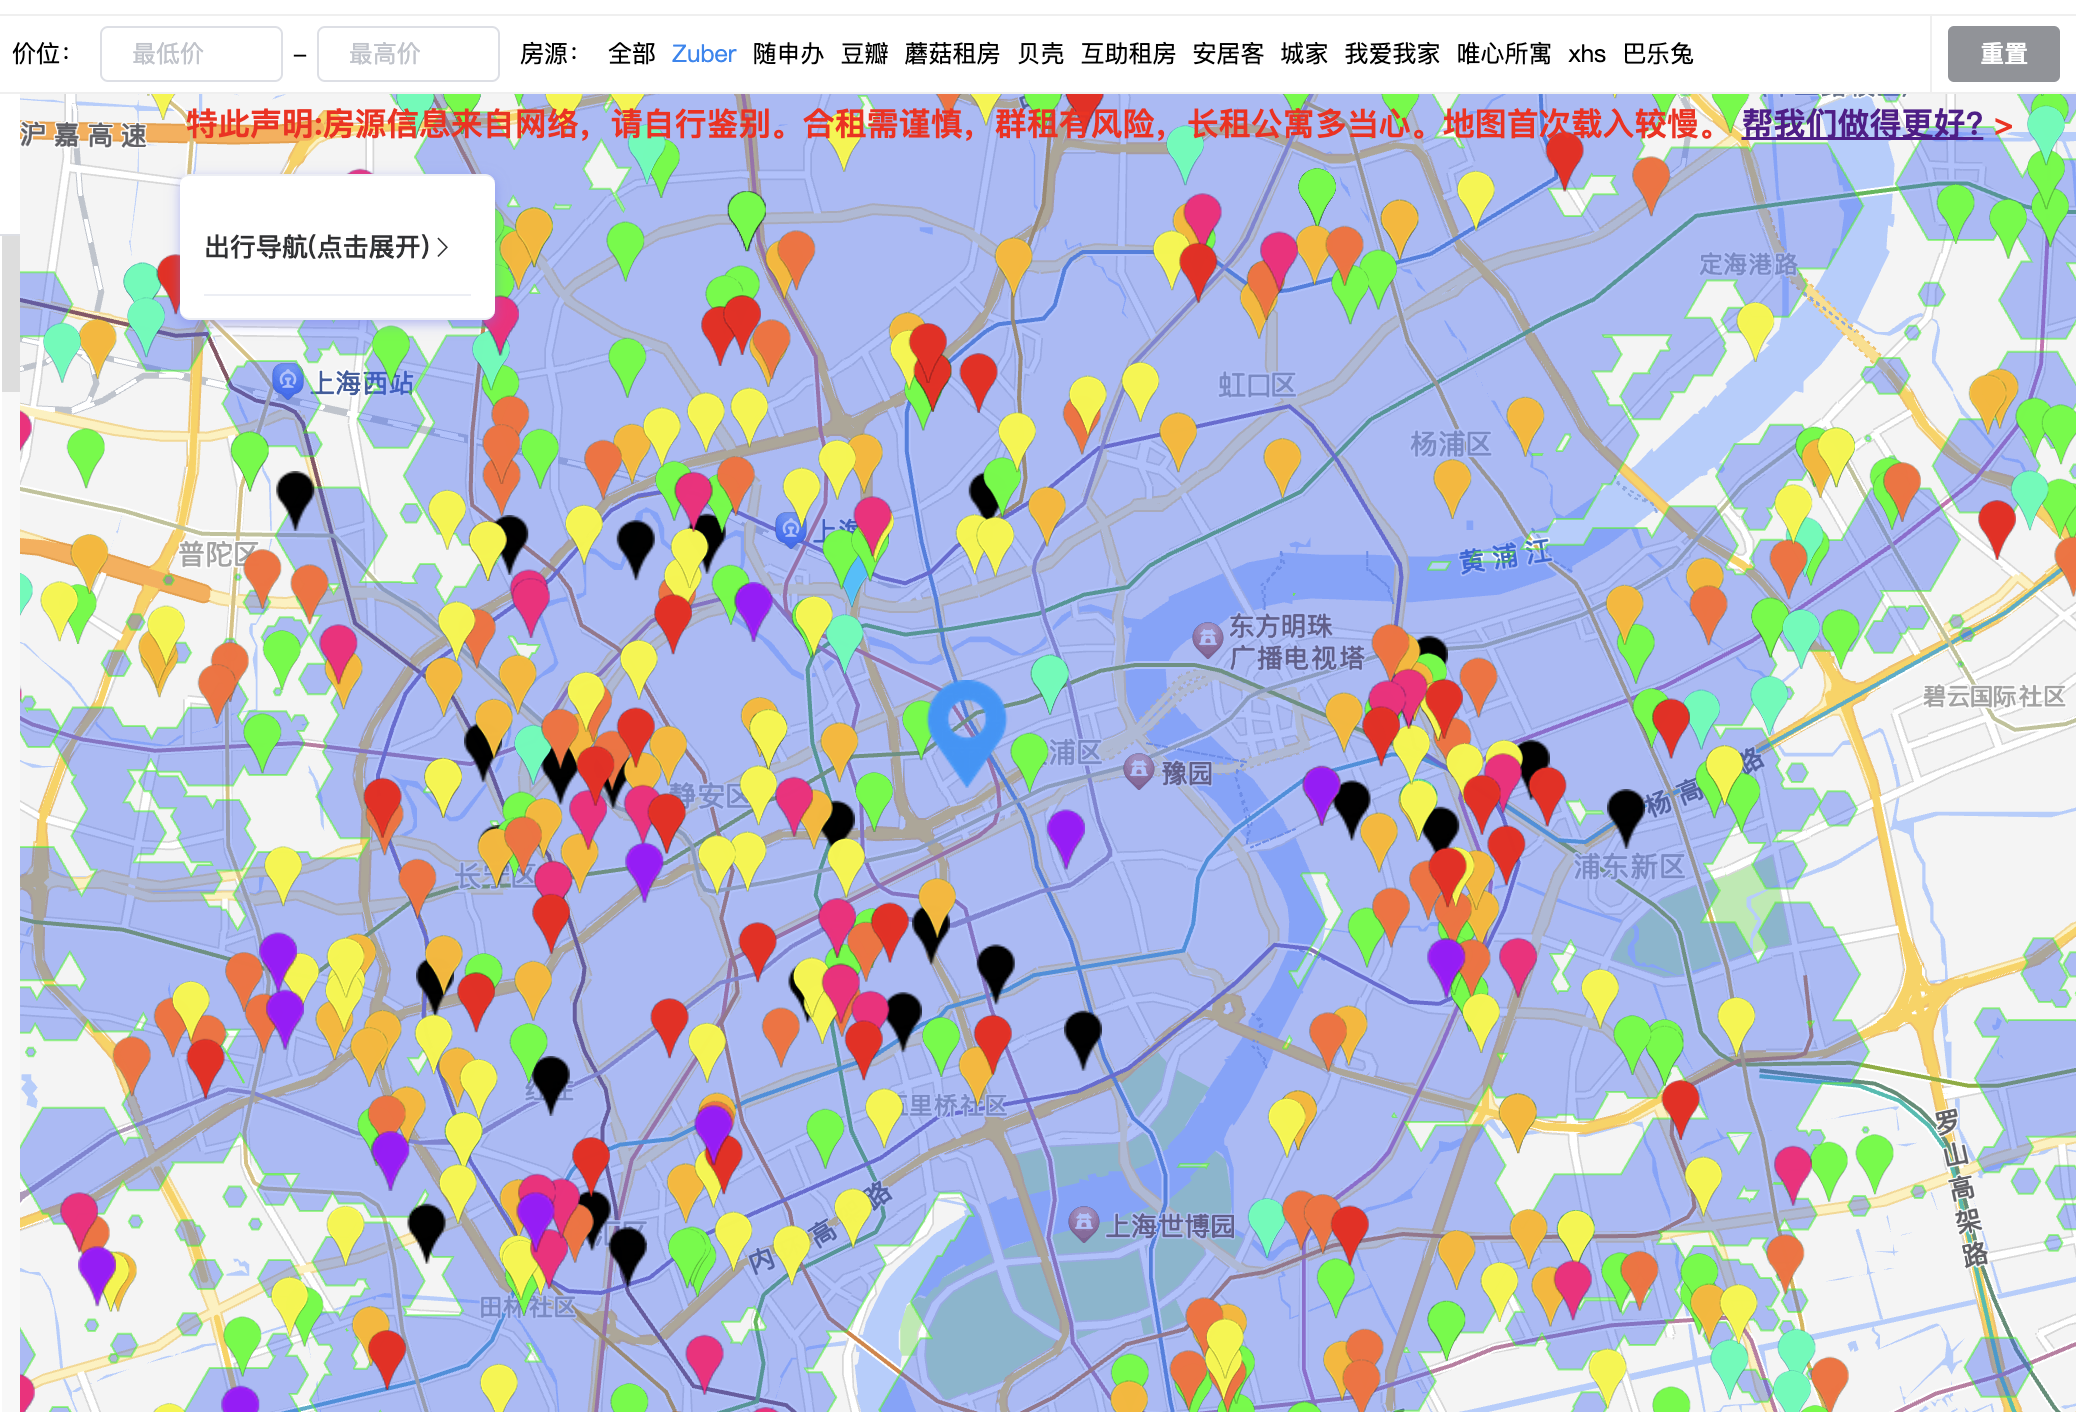
Task: Click the mint pin above the 浦区 label
Action: pos(1050,682)
